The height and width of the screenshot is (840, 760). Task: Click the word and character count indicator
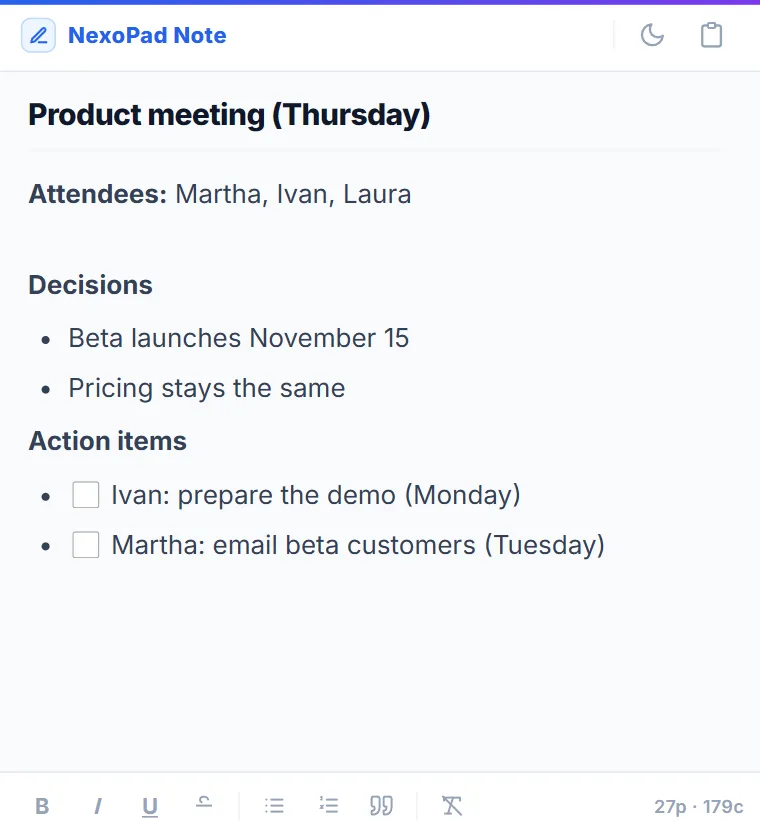click(698, 806)
